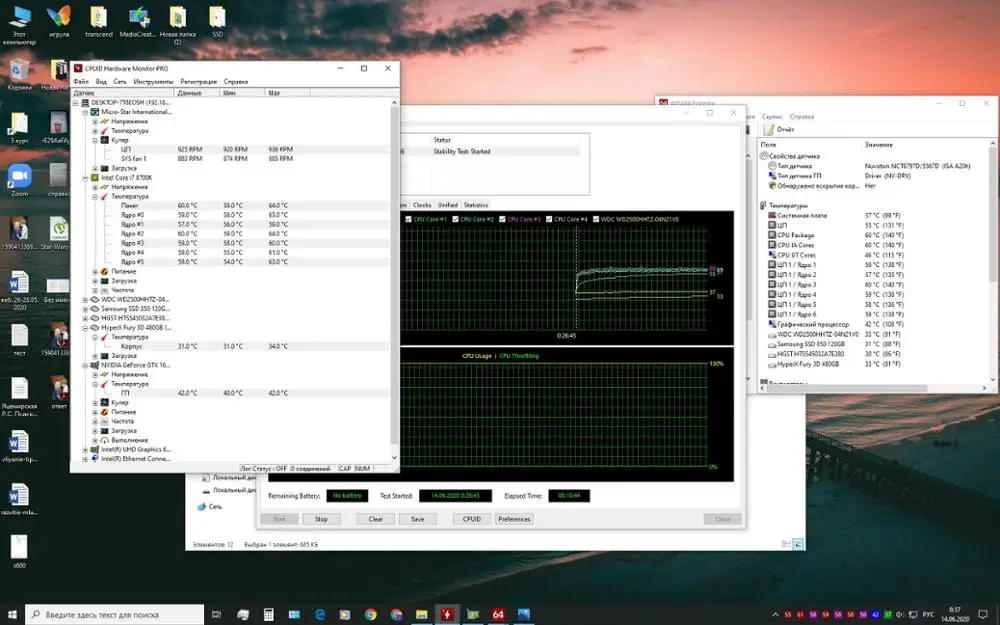Image resolution: width=1000 pixels, height=625 pixels.
Task: Collapse the NVIDIA GeForce GTX node
Action: (87, 365)
